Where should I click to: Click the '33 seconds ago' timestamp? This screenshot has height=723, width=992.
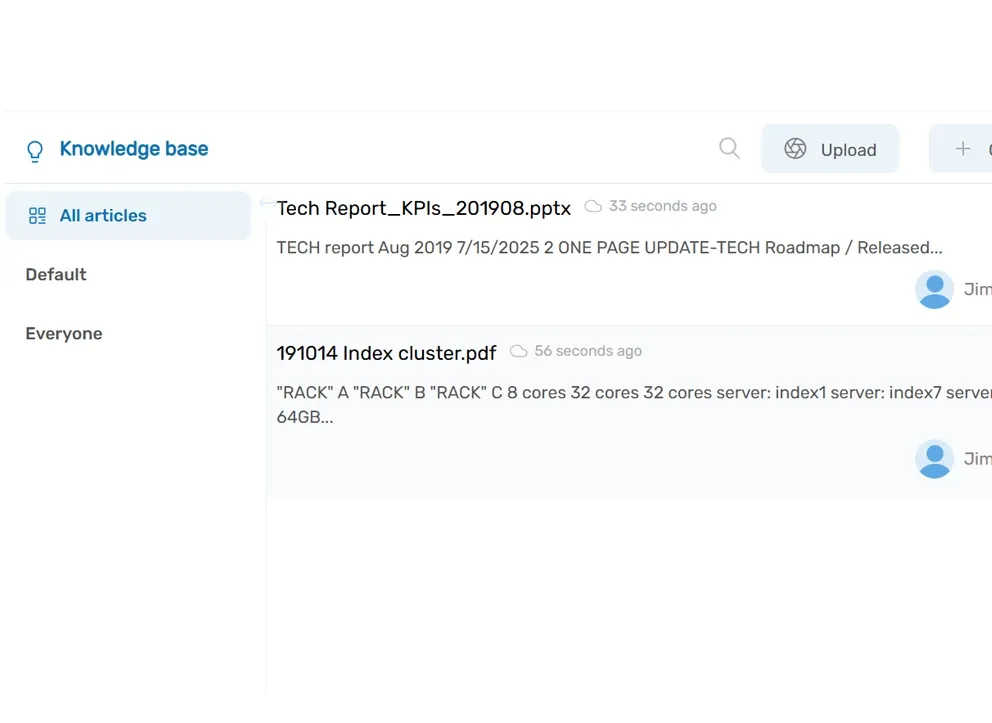(662, 206)
